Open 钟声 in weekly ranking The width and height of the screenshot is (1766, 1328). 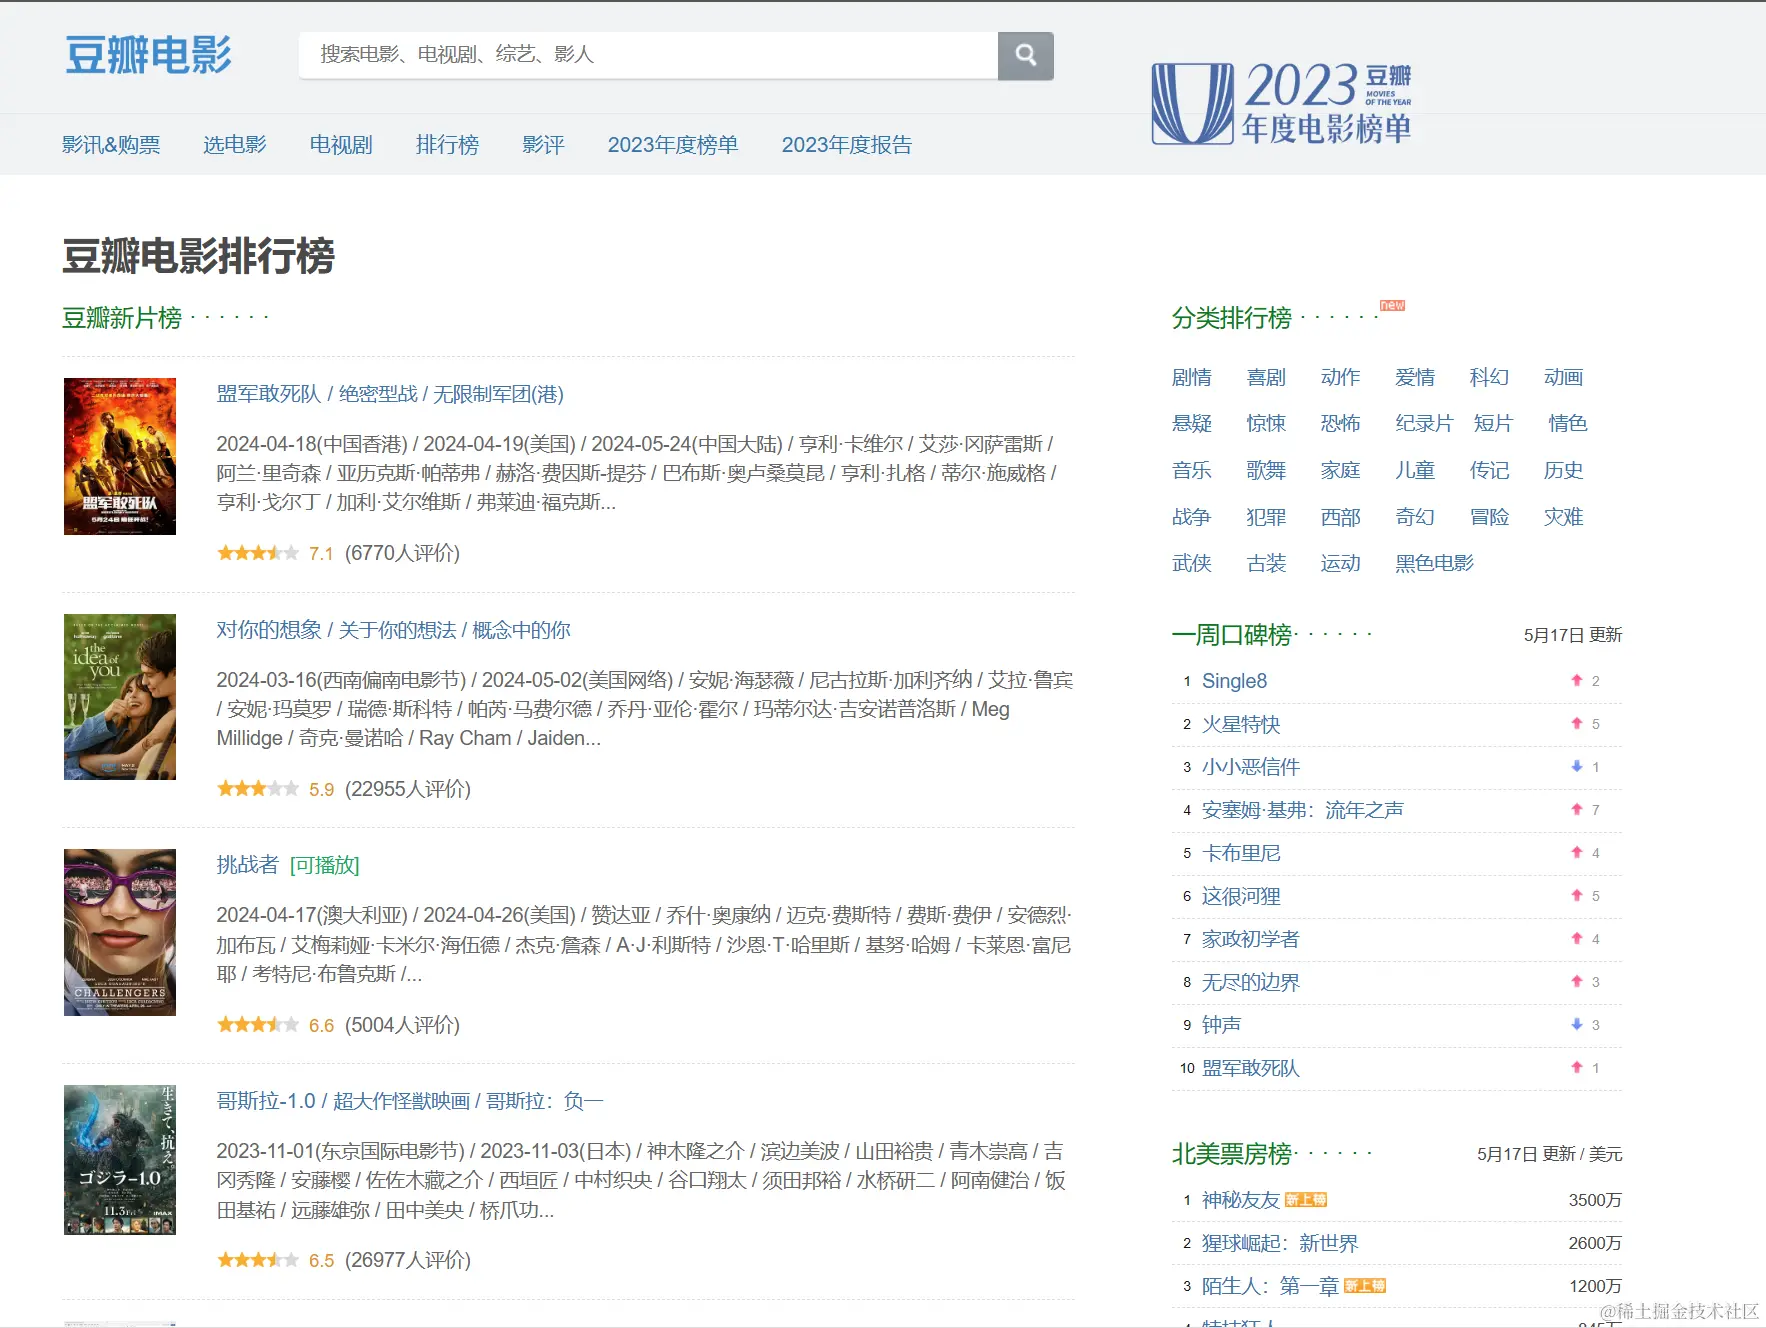tap(1221, 1025)
